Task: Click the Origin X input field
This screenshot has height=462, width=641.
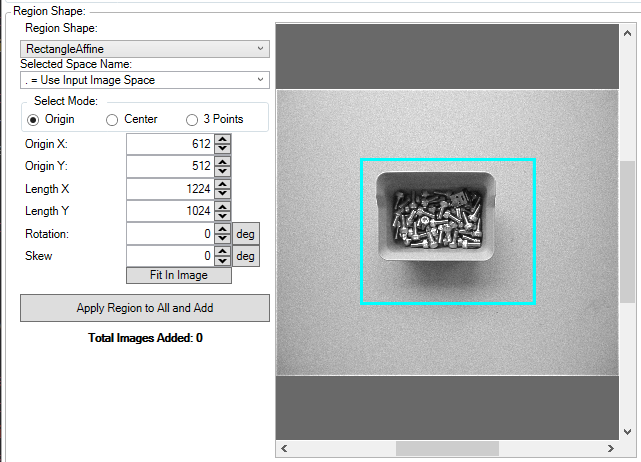Action: pos(169,145)
